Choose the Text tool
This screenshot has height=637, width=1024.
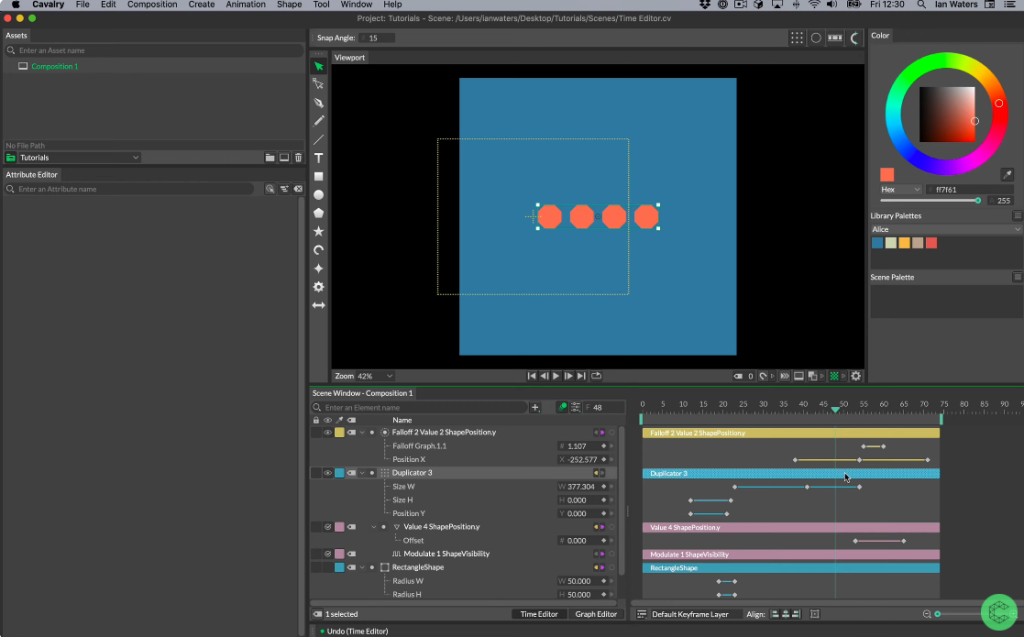coord(319,158)
